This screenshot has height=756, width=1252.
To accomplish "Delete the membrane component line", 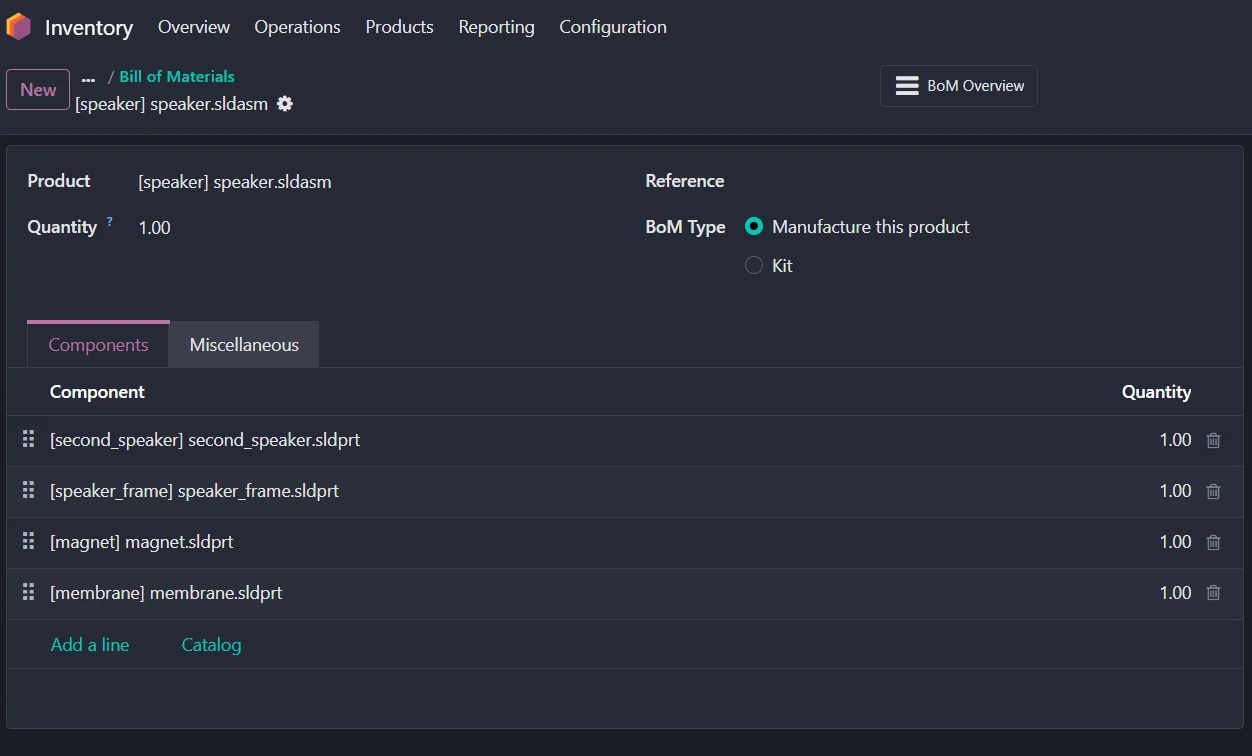I will 1213,593.
